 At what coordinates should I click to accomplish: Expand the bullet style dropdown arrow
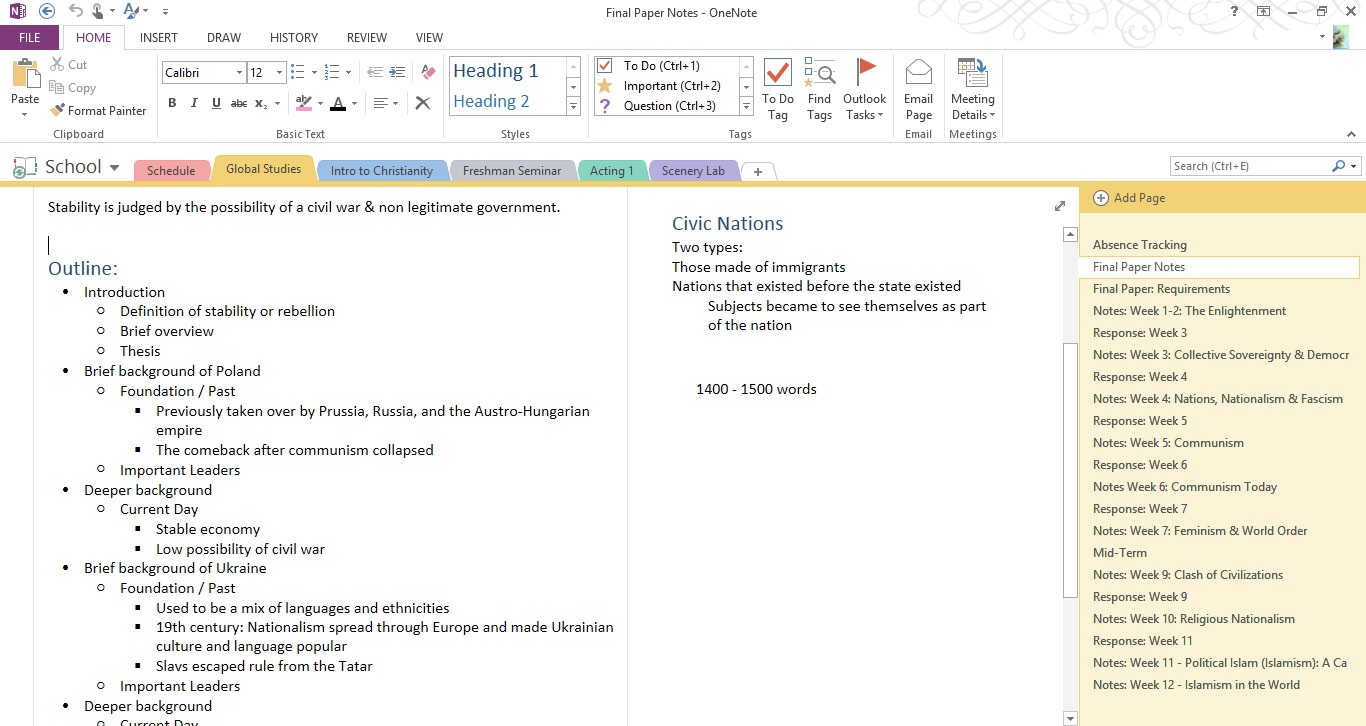click(314, 72)
